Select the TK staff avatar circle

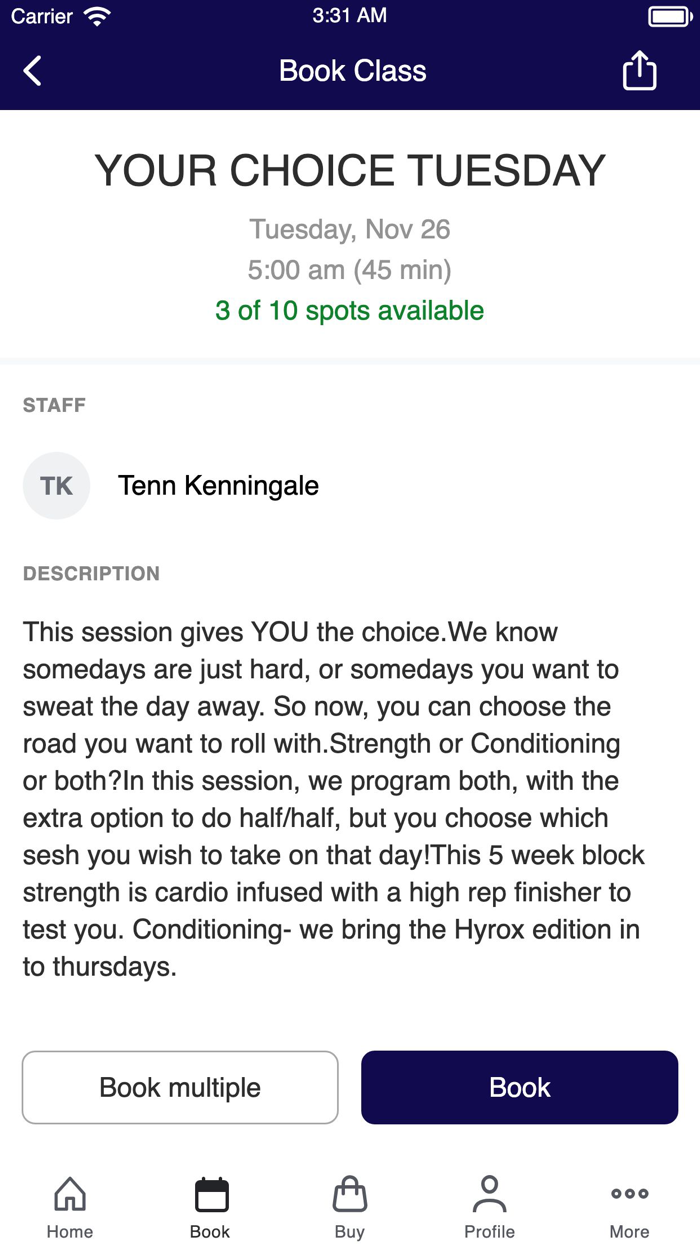click(x=56, y=485)
